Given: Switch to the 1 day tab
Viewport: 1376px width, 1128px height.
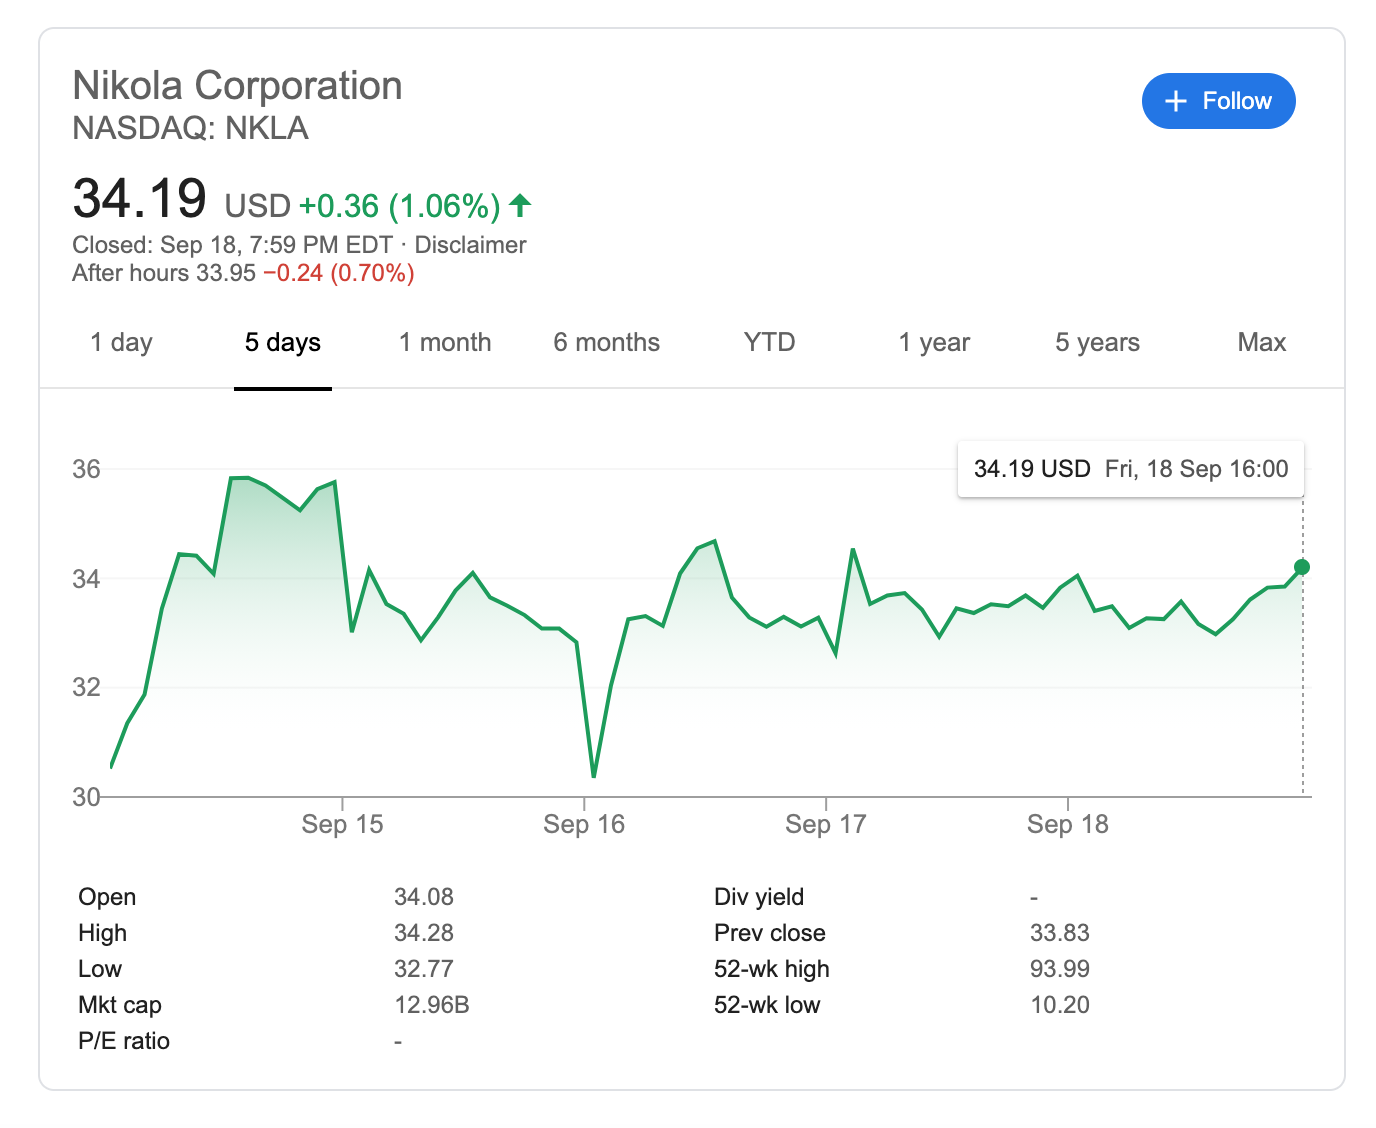Looking at the screenshot, I should coord(121,343).
